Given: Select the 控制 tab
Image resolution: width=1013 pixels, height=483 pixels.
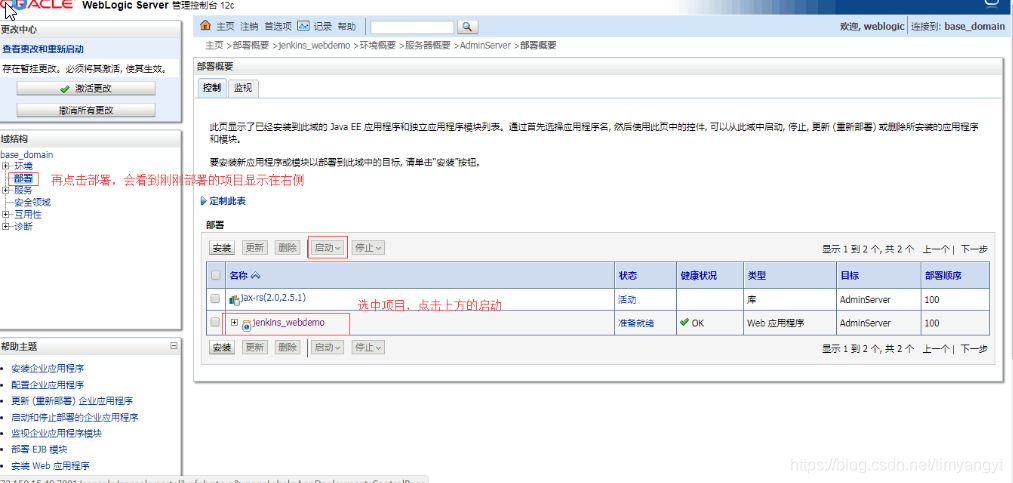Looking at the screenshot, I should pos(212,88).
